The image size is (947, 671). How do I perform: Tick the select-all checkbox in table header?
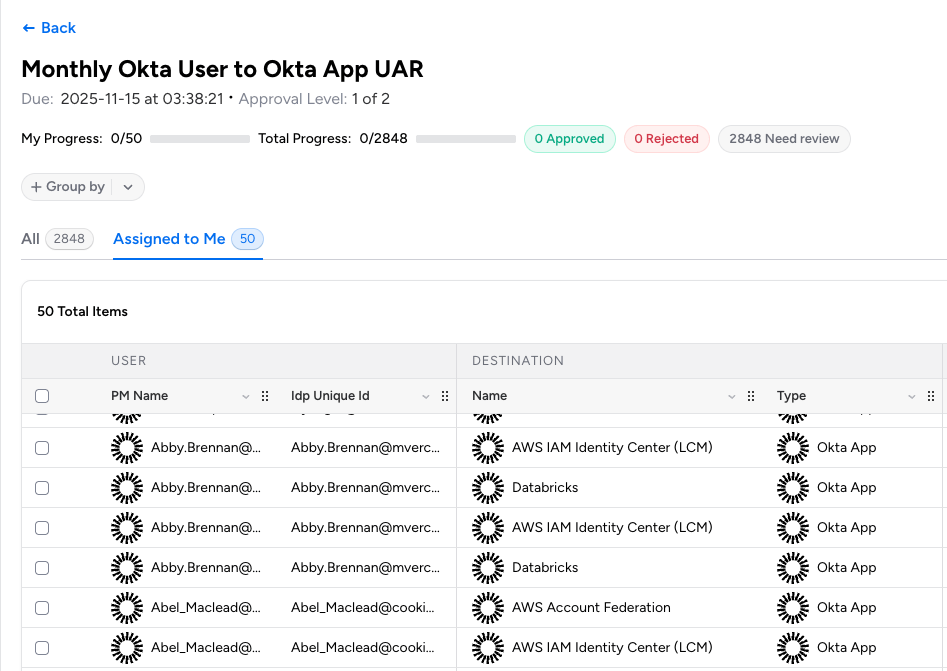[x=42, y=396]
